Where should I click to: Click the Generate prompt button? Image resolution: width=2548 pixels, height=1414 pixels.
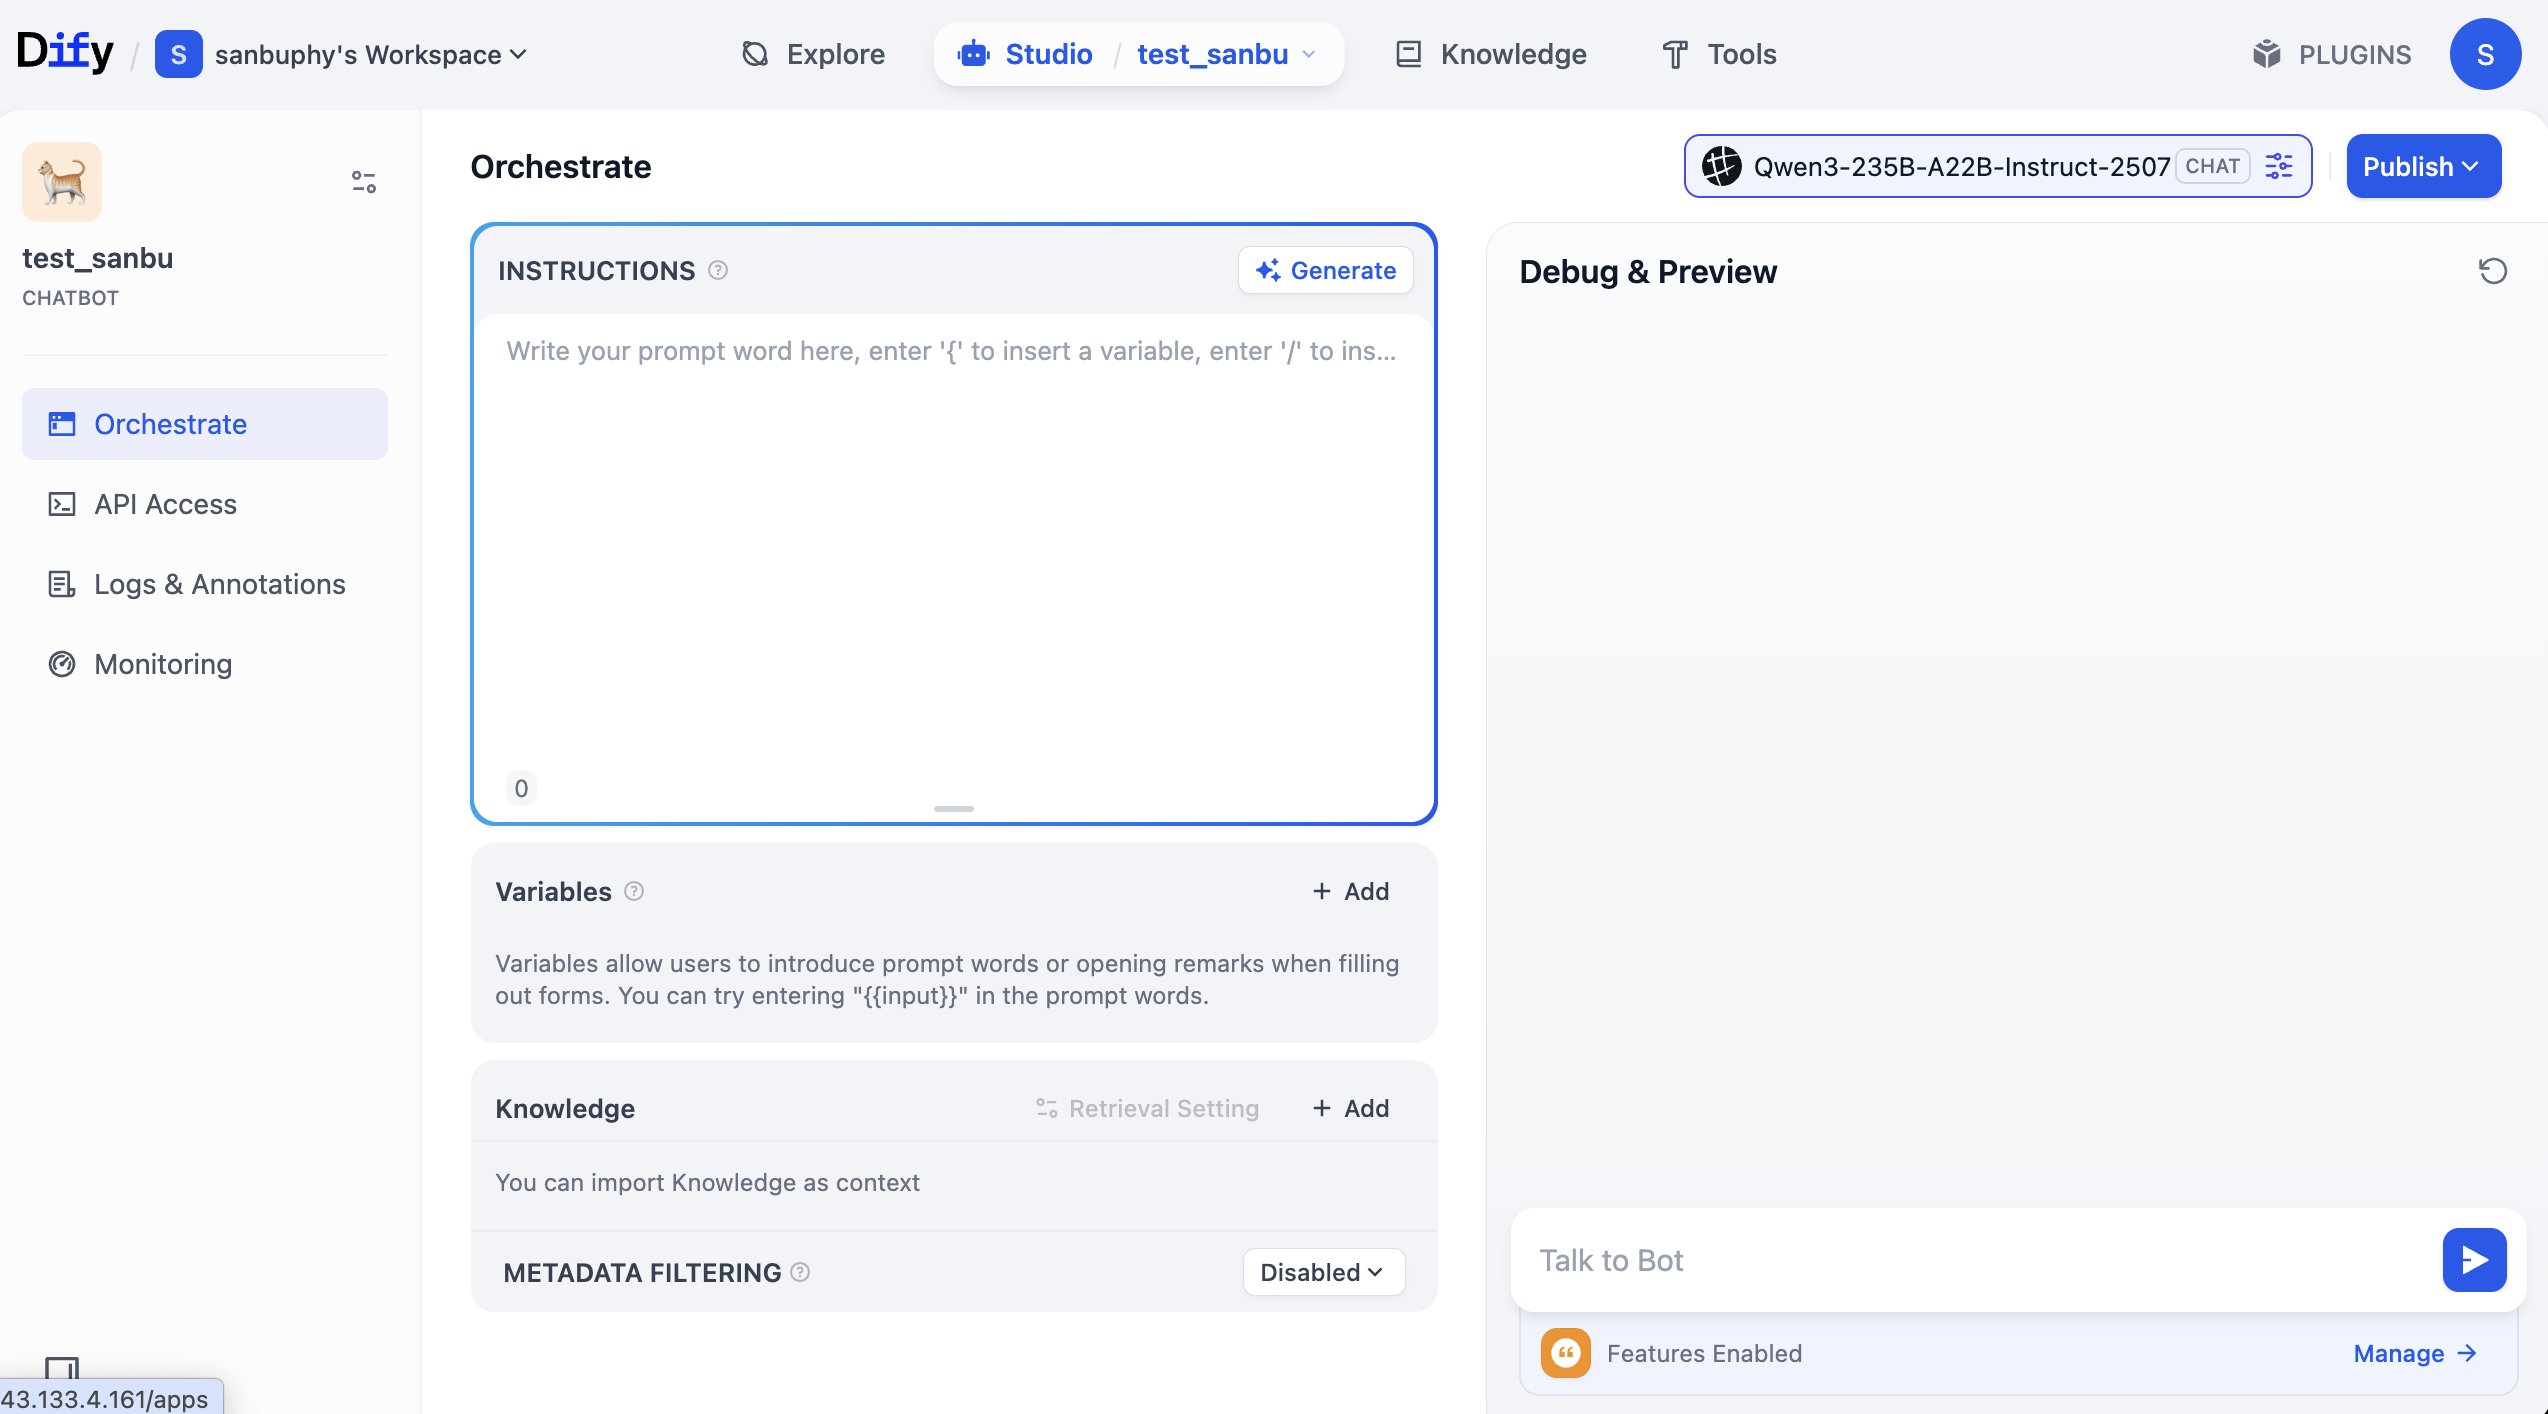[1325, 270]
